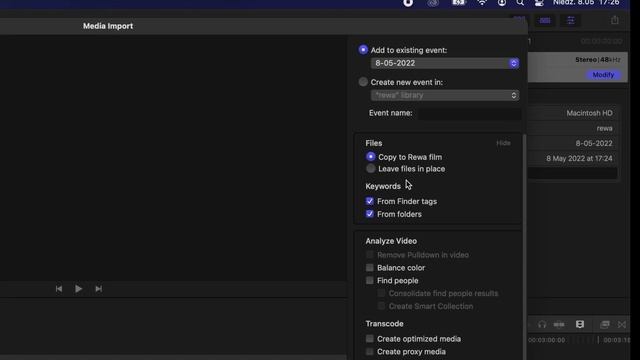This screenshot has width=640, height=360.
Task: Click the "8 May 2022 at 17:24" value
Action: point(579,158)
